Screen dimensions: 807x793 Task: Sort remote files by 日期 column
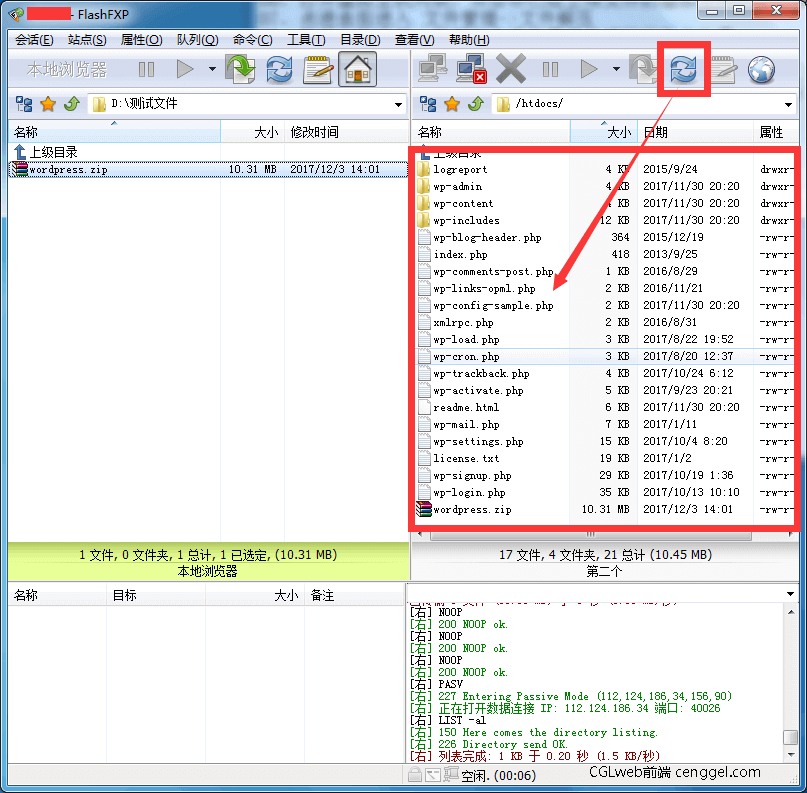[x=695, y=132]
